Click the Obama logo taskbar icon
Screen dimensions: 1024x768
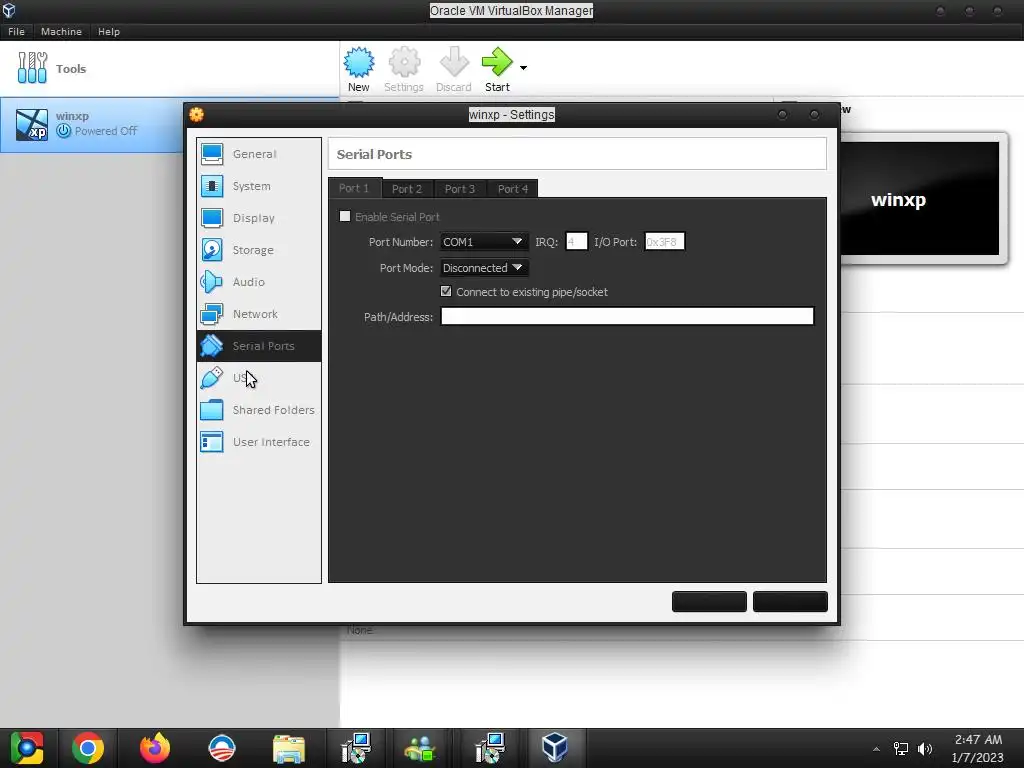222,748
